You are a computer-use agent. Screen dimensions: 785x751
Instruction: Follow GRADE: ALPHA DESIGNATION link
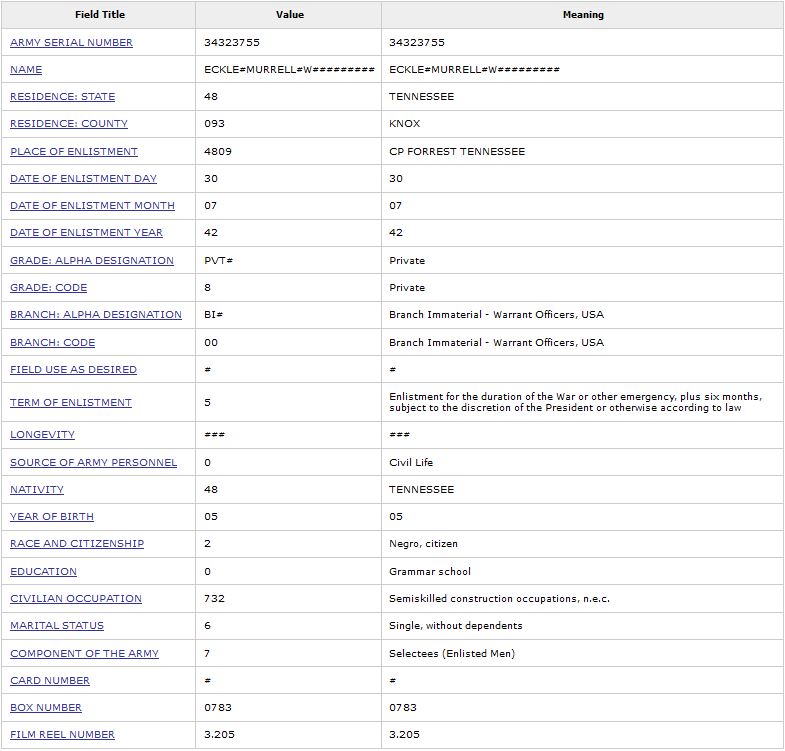tap(92, 261)
